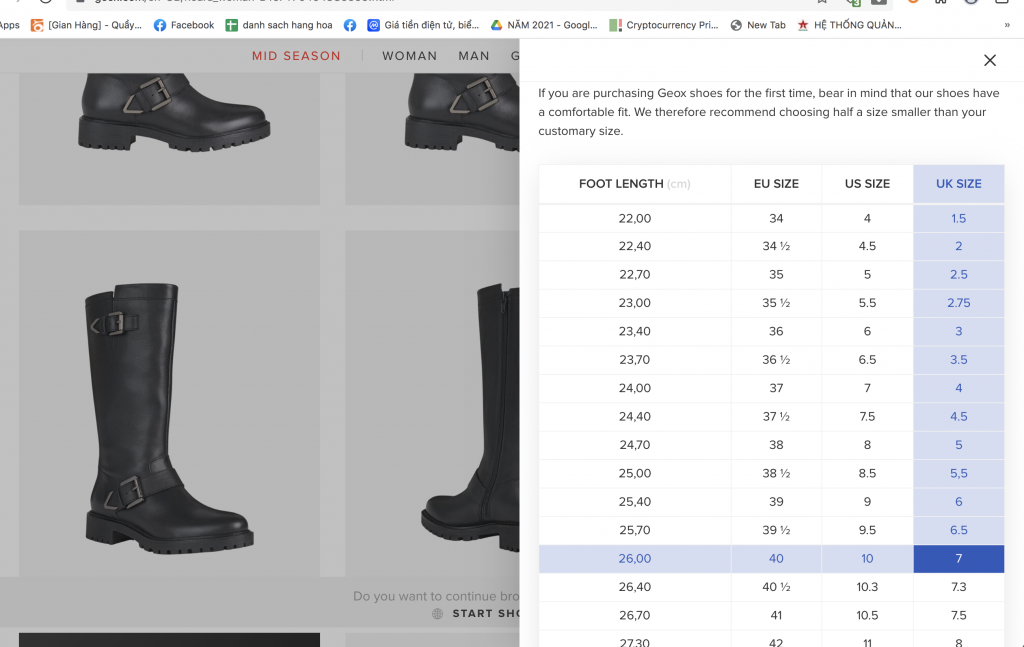Click highlighted foot length 26,00 cell
Image resolution: width=1024 pixels, height=647 pixels.
pyautogui.click(x=635, y=559)
